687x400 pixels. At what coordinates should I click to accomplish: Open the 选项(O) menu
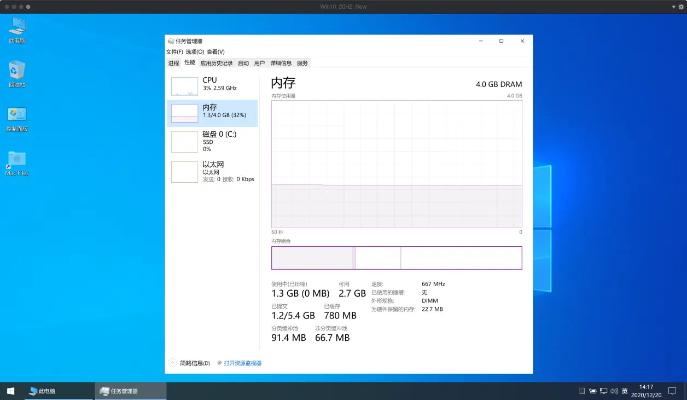(194, 51)
